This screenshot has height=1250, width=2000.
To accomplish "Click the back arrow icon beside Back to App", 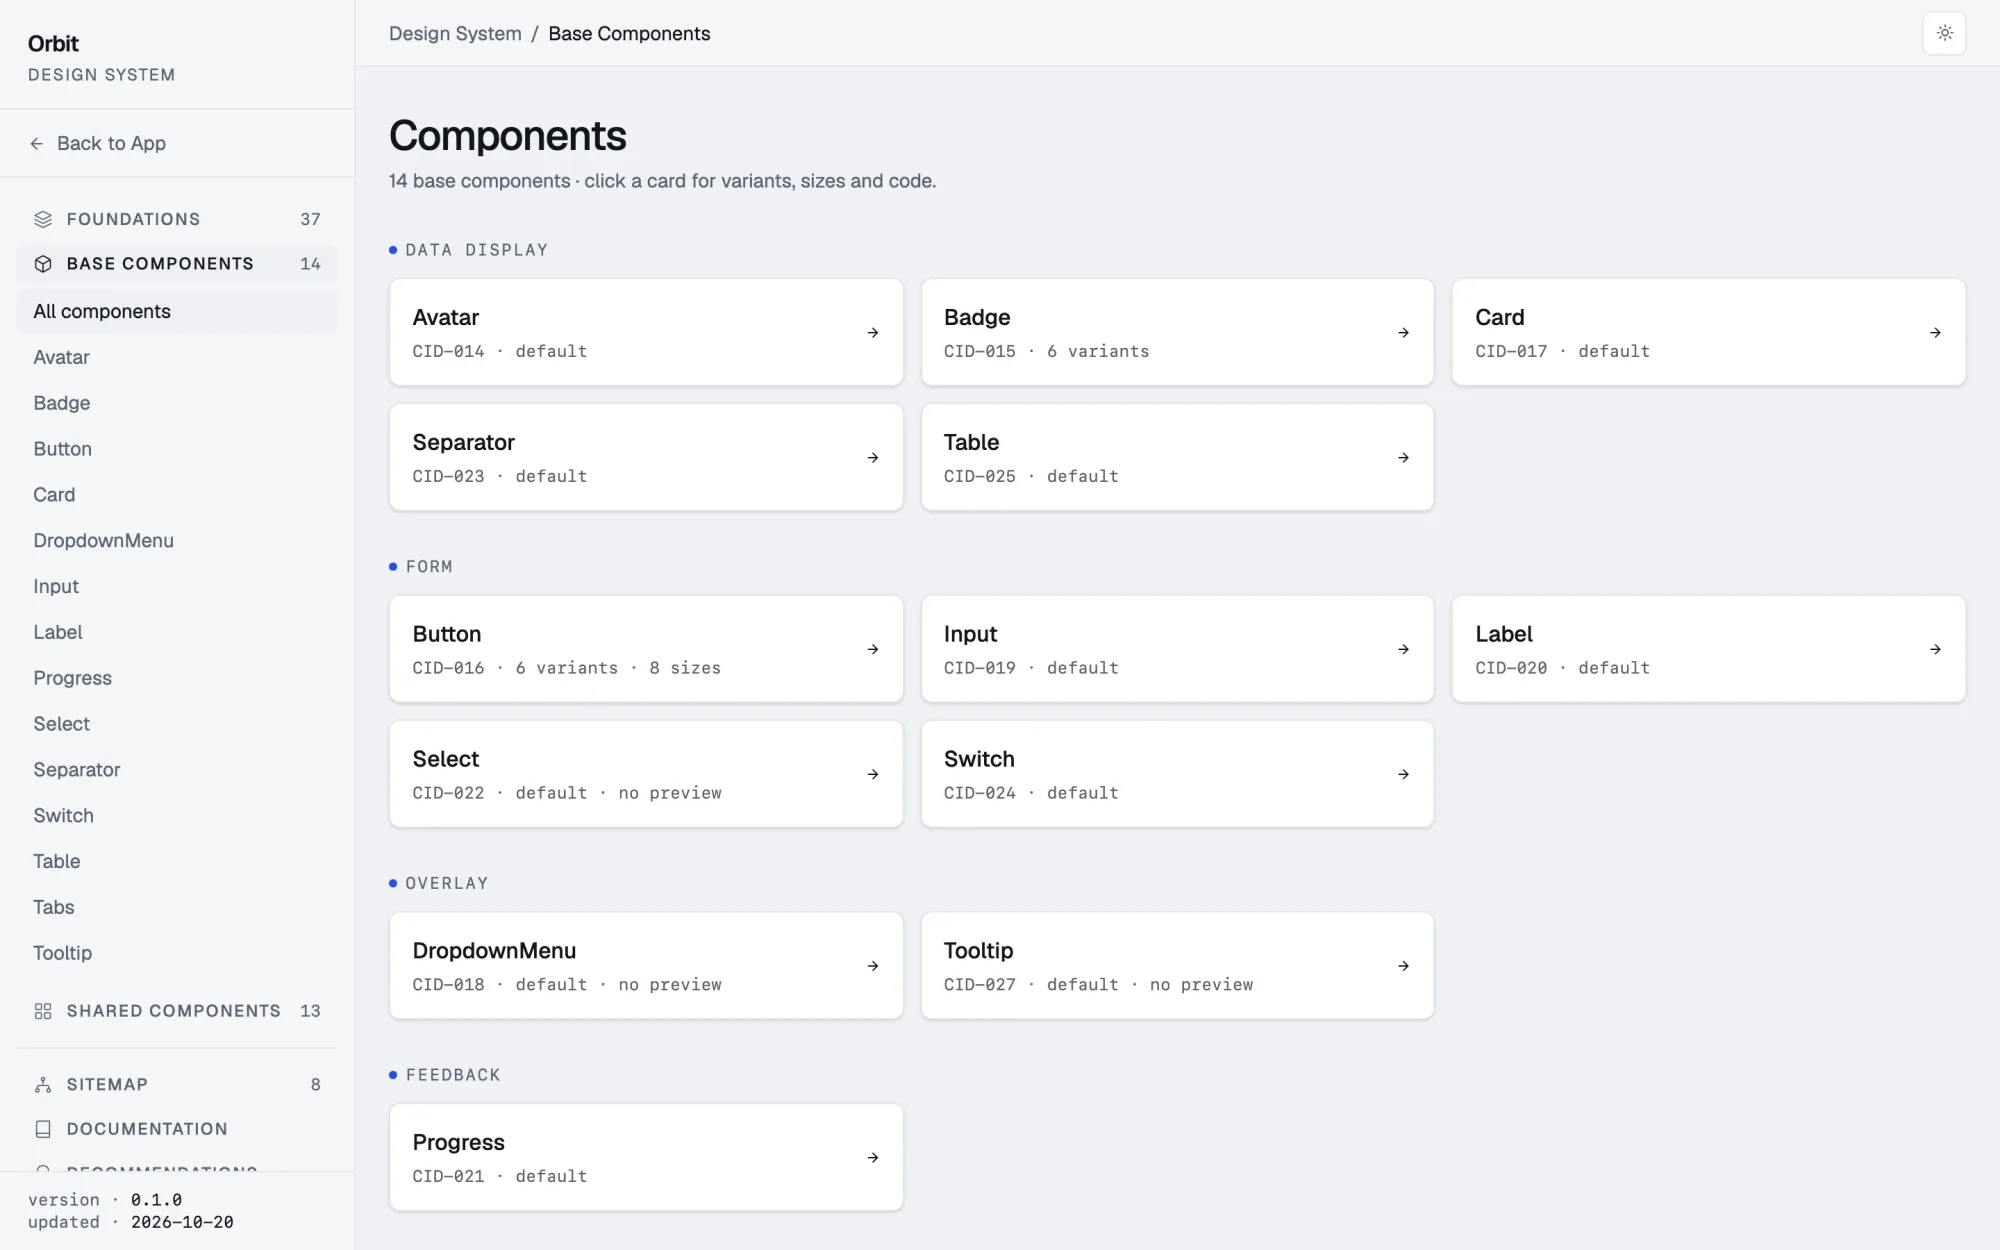I will [x=37, y=144].
